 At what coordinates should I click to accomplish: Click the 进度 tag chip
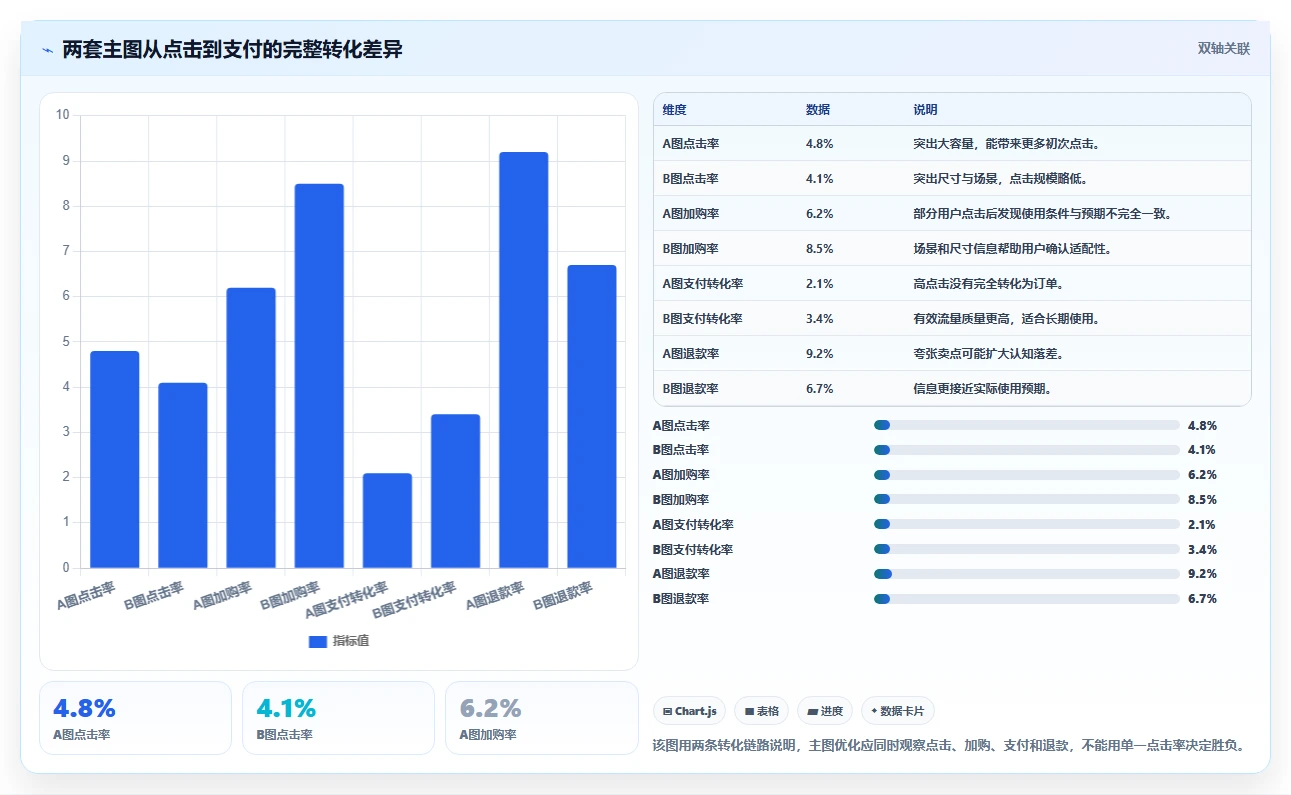point(825,711)
